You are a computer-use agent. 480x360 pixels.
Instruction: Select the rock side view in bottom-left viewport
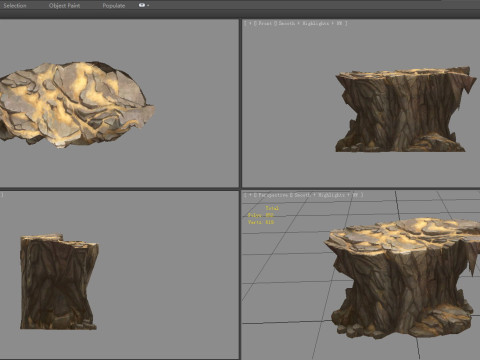tap(59, 282)
